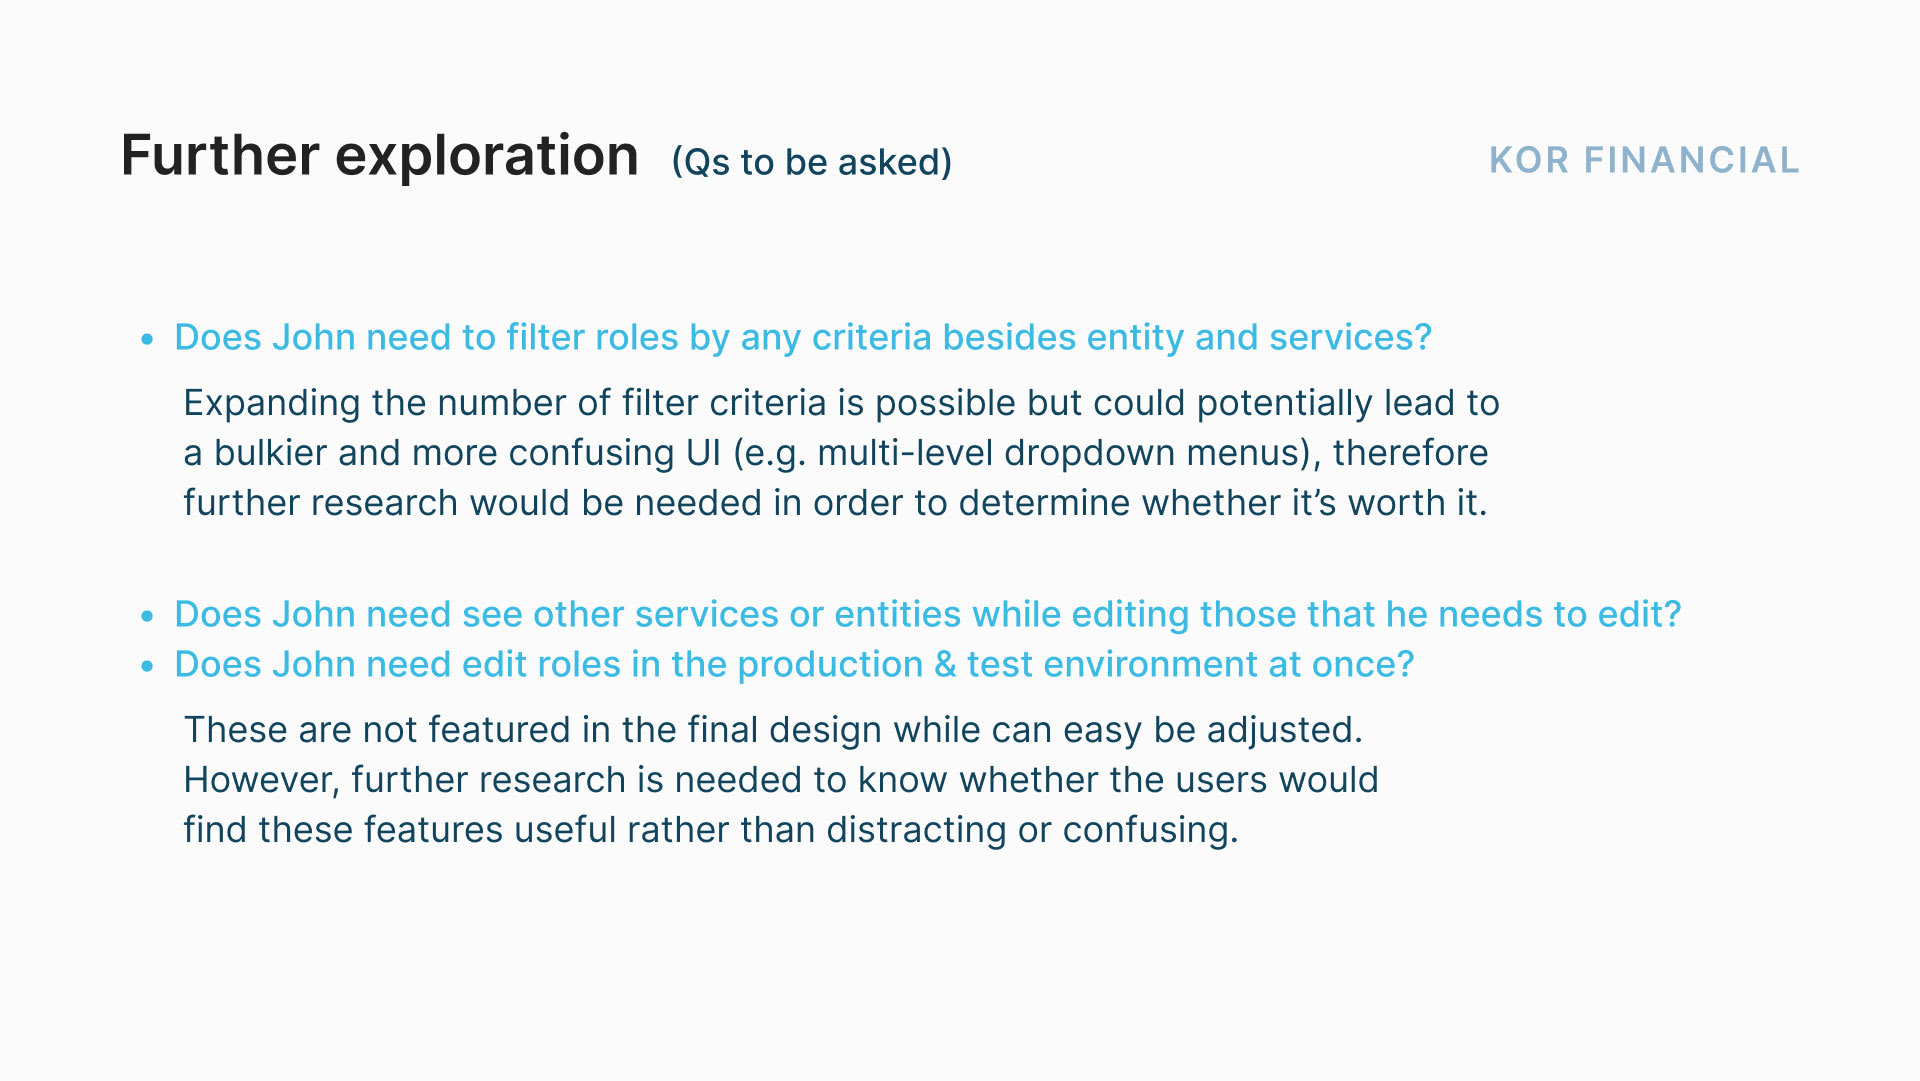Click the word "FINANCIAL" in the top-right logo
1920x1081 pixels.
pyautogui.click(x=1692, y=160)
